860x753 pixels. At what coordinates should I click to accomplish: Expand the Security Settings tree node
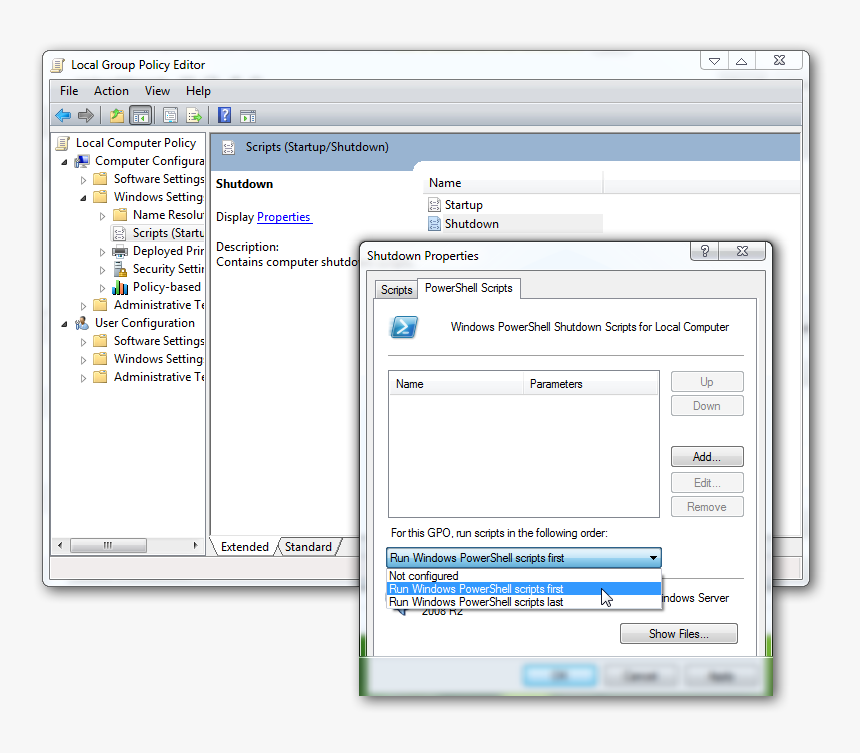click(x=102, y=268)
